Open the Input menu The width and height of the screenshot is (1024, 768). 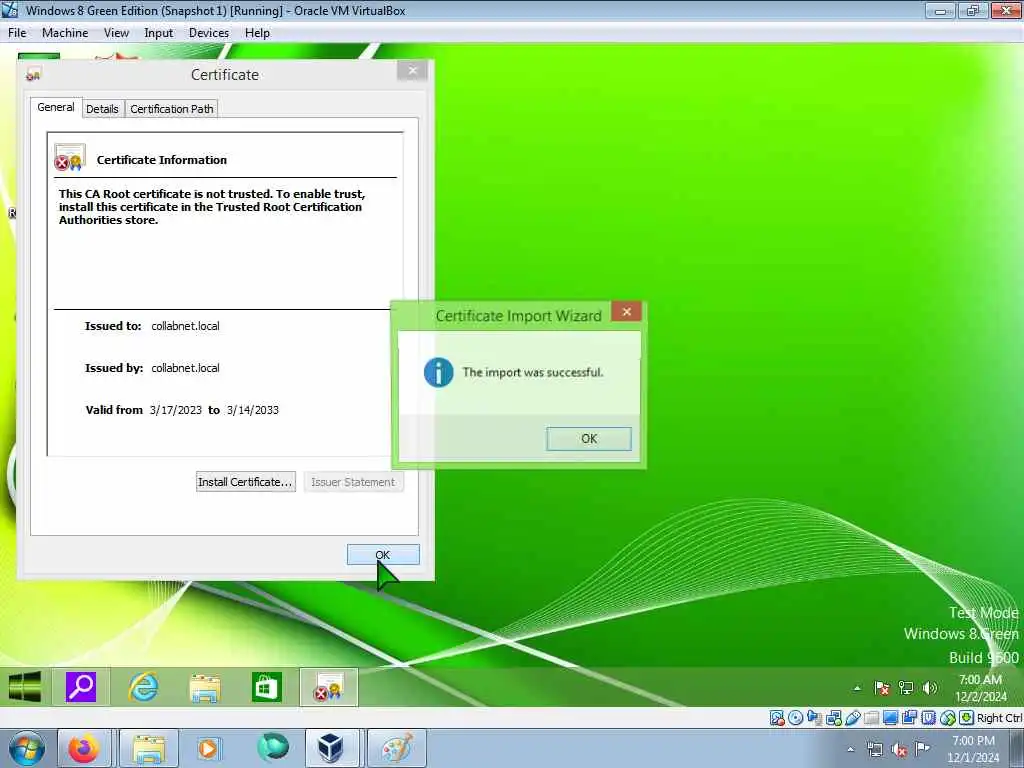tap(159, 33)
